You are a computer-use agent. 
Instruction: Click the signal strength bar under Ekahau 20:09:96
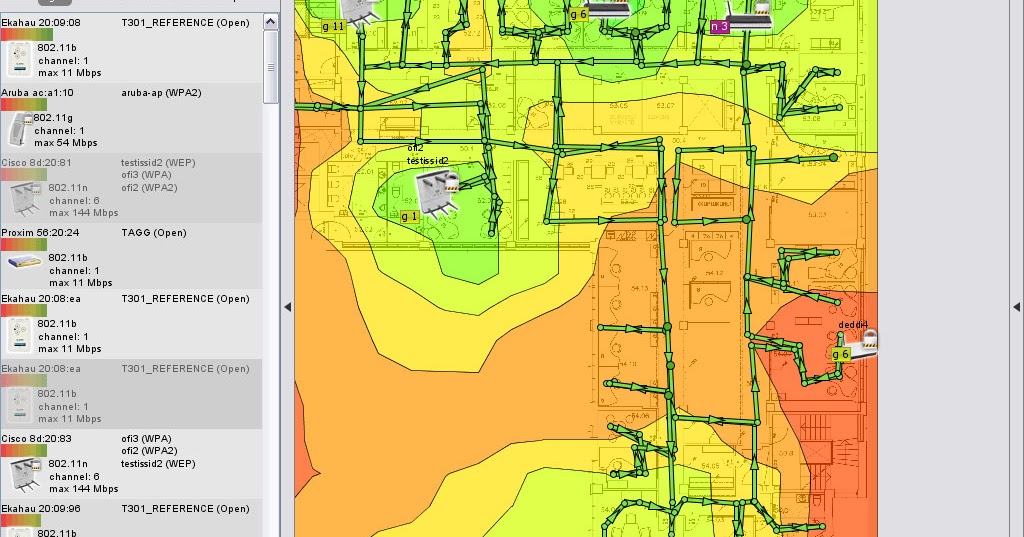tap(21, 521)
